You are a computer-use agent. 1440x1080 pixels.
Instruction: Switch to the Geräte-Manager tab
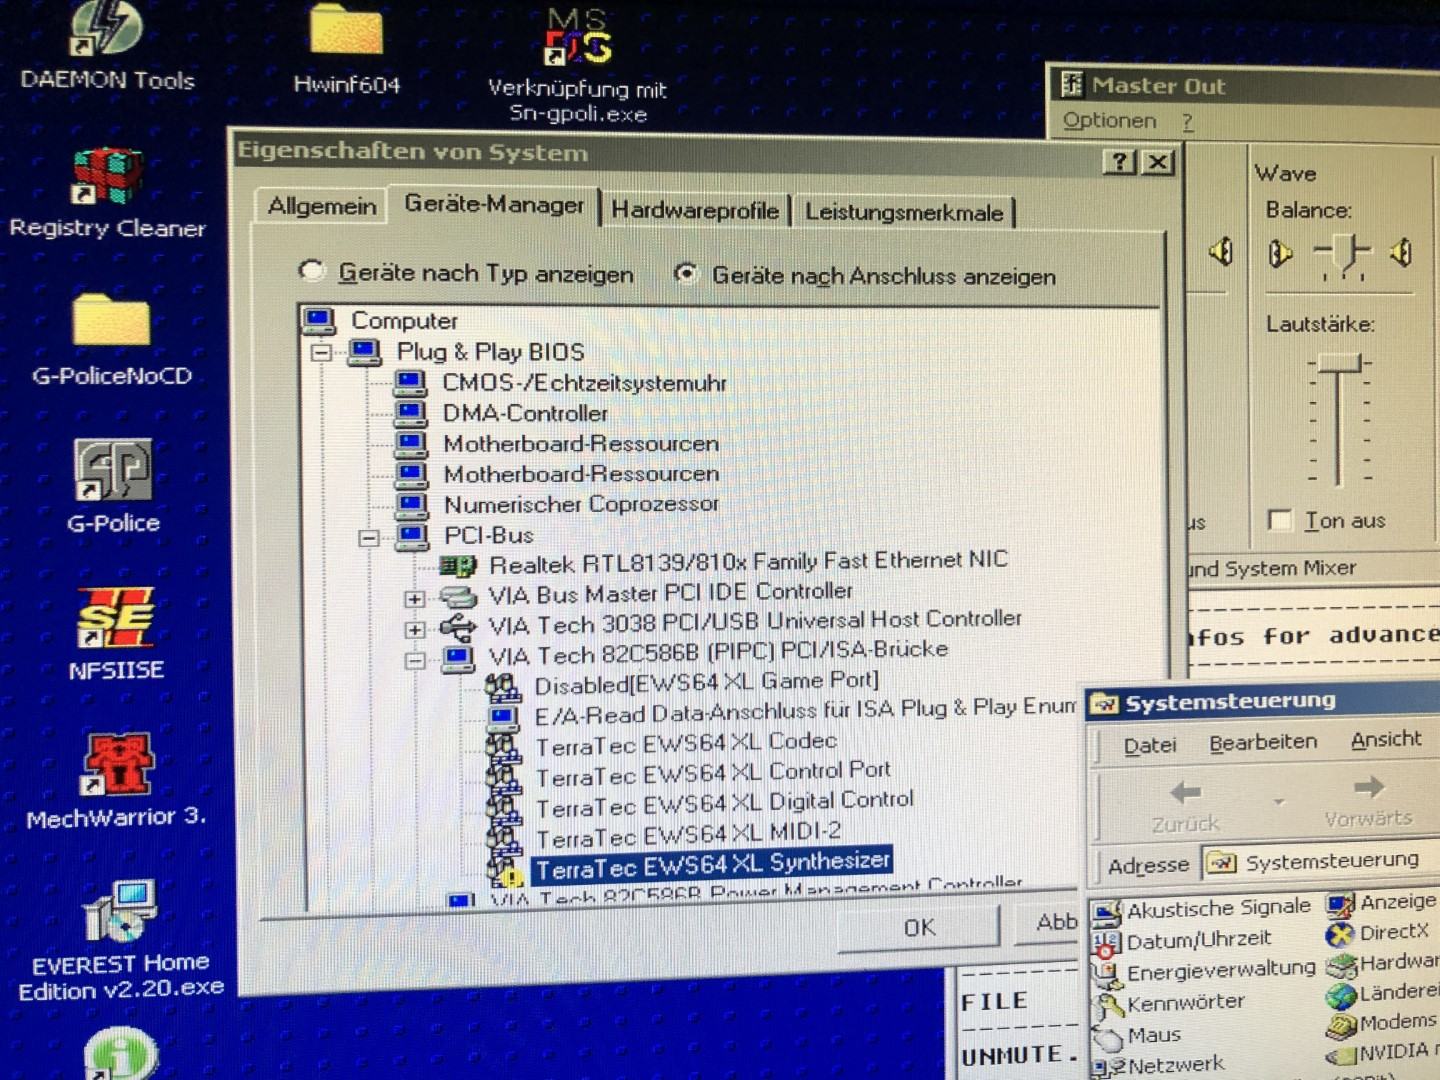pos(494,205)
